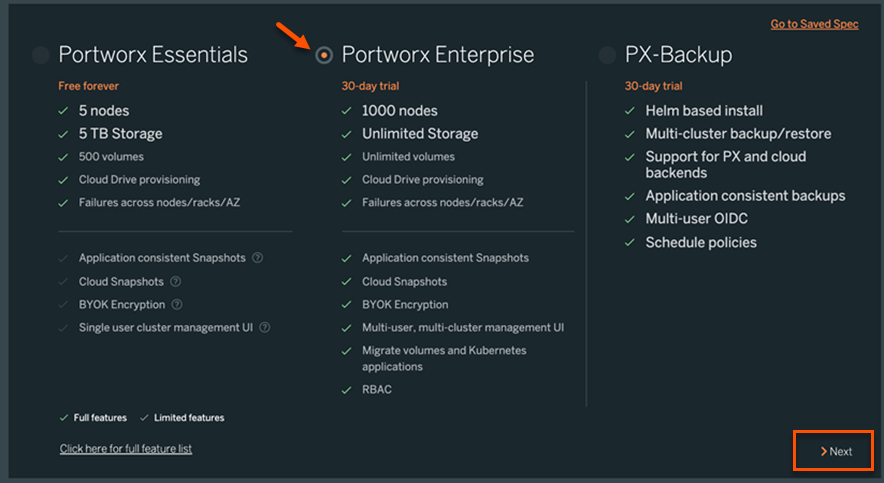Select the Portworx Essentials radio button
The width and height of the screenshot is (884, 483).
click(x=41, y=55)
